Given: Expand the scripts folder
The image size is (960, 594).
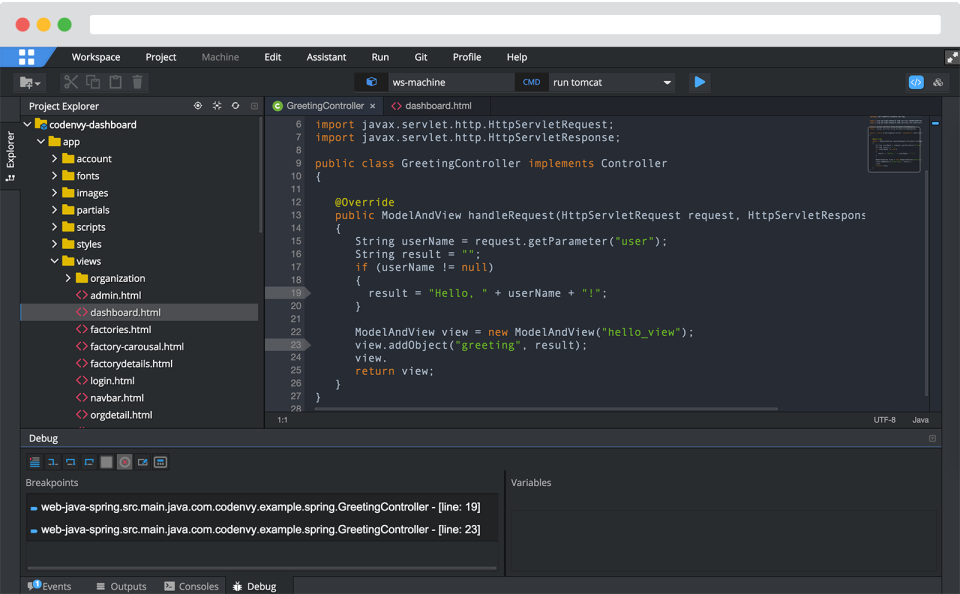Looking at the screenshot, I should pyautogui.click(x=54, y=227).
